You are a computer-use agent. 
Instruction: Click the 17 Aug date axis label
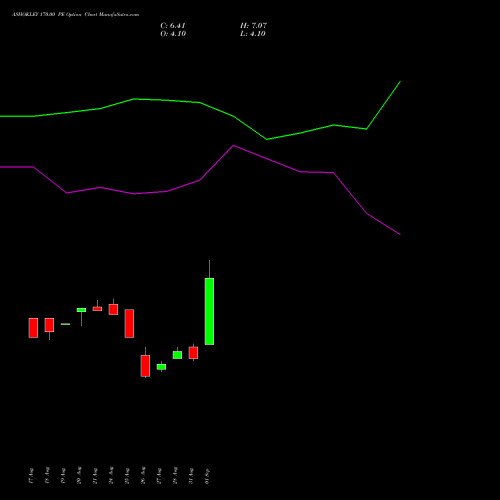[x=31, y=476]
